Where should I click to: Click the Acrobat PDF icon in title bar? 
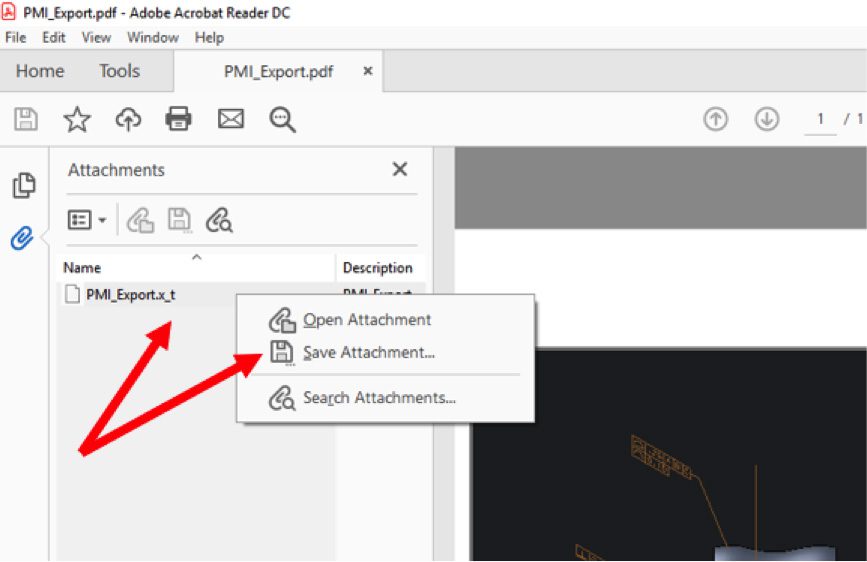(9, 11)
